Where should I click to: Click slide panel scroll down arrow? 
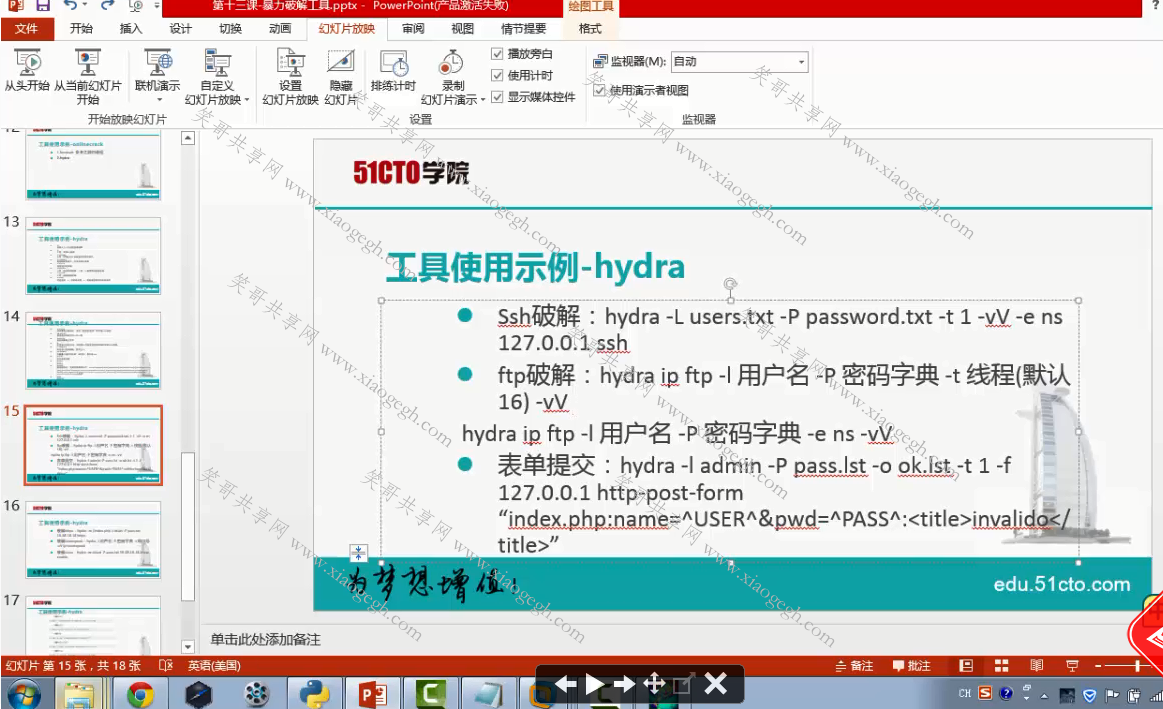coord(188,647)
